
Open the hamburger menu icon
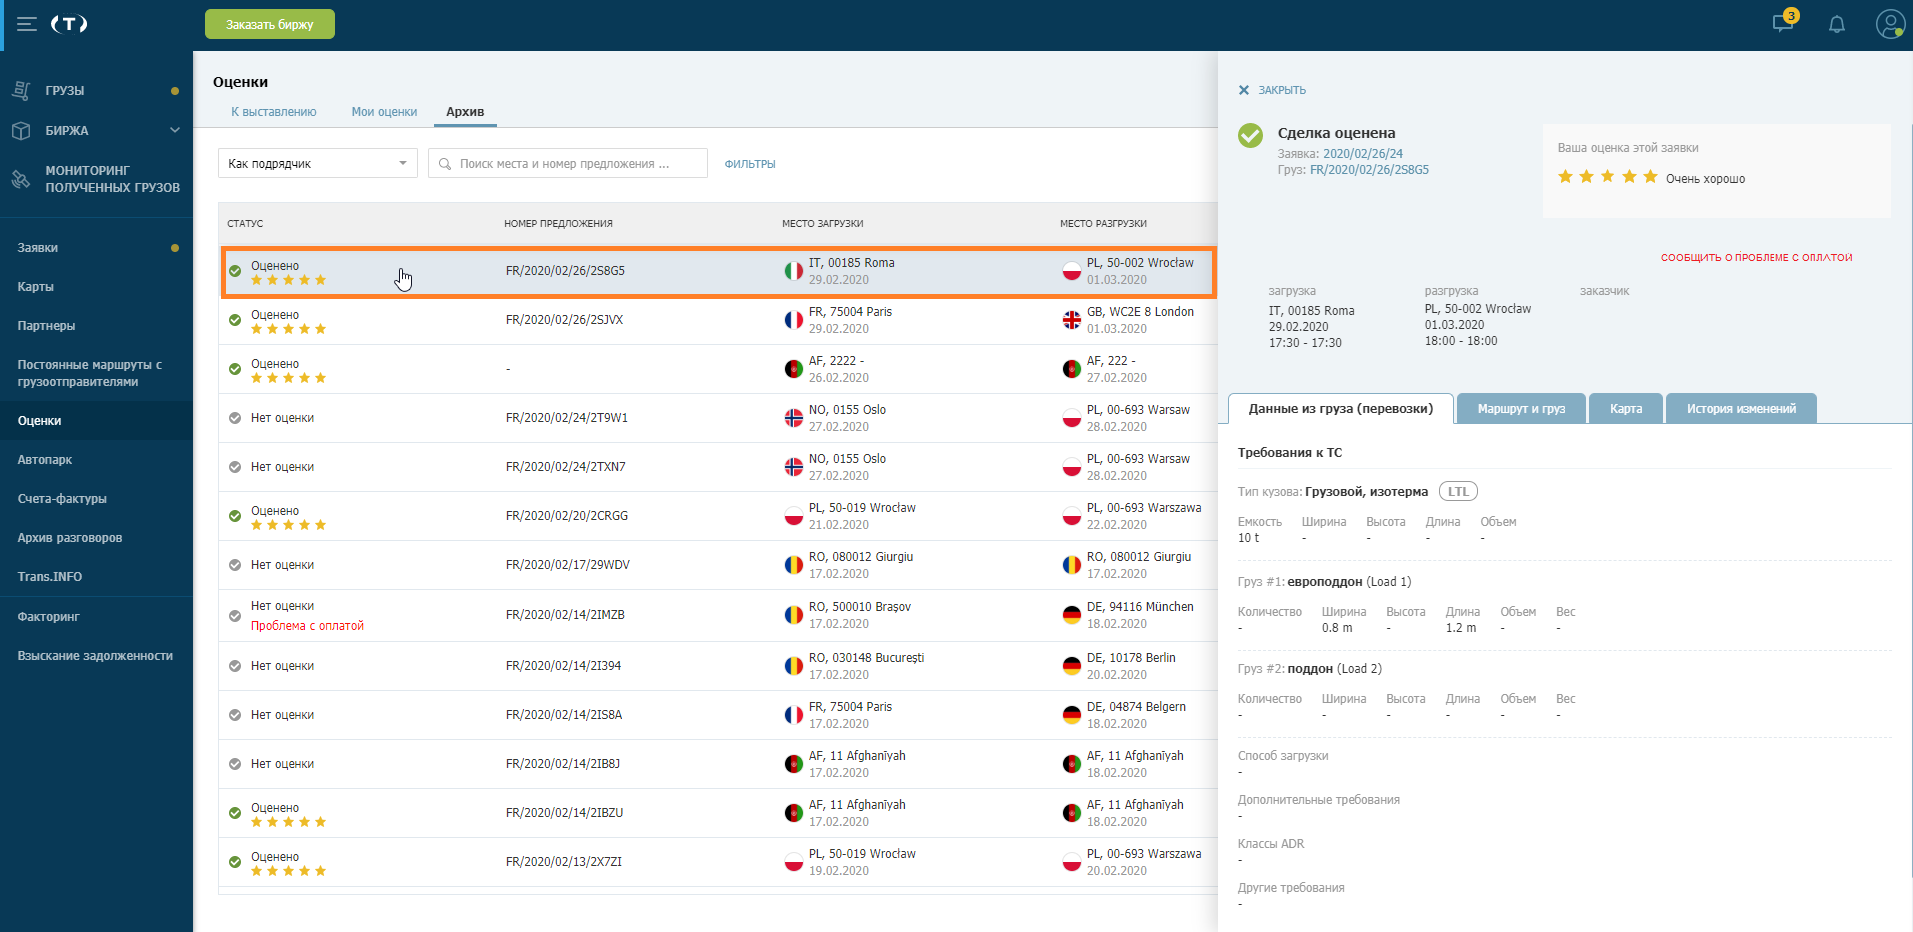[x=27, y=24]
